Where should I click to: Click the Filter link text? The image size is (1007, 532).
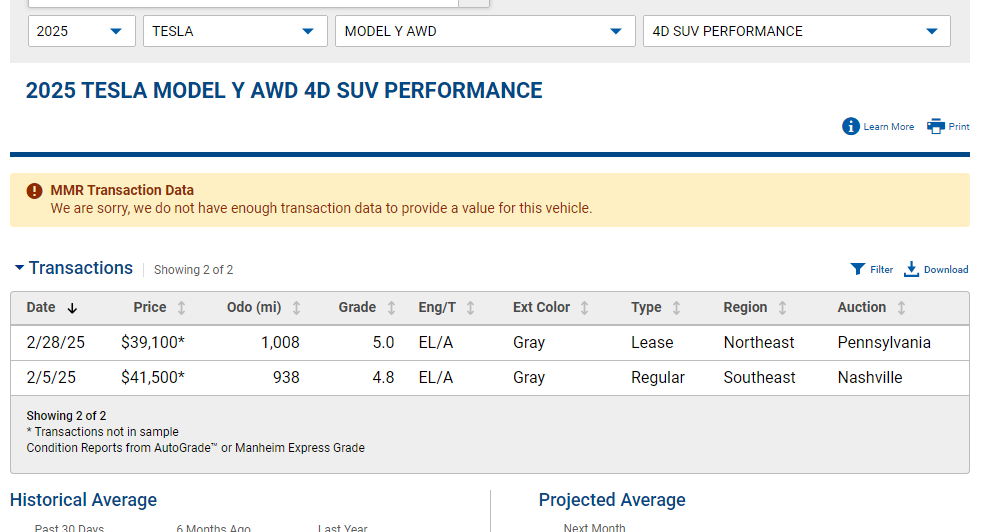coord(881,269)
